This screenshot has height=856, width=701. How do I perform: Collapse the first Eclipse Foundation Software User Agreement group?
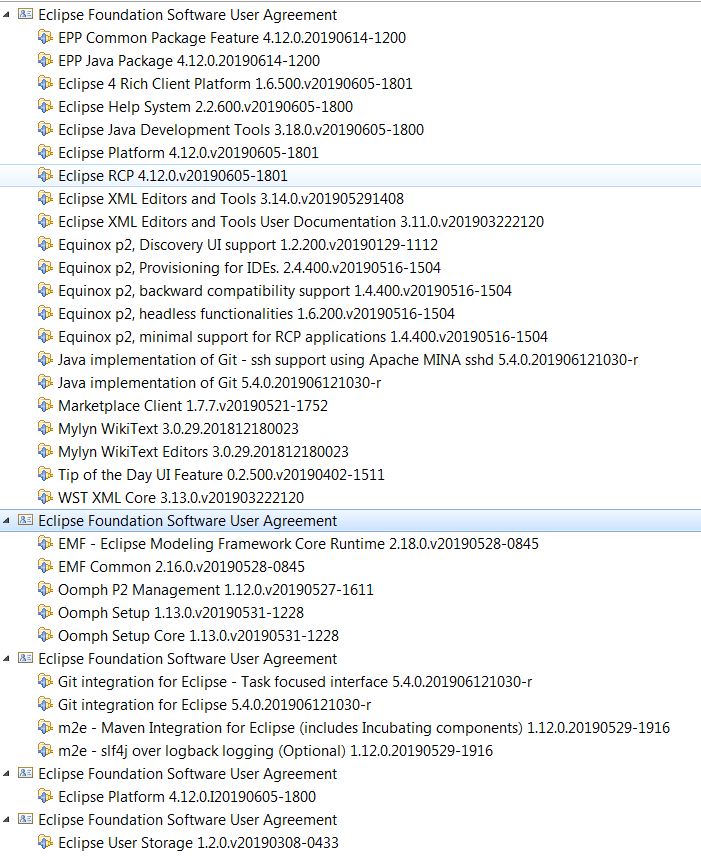(9, 15)
